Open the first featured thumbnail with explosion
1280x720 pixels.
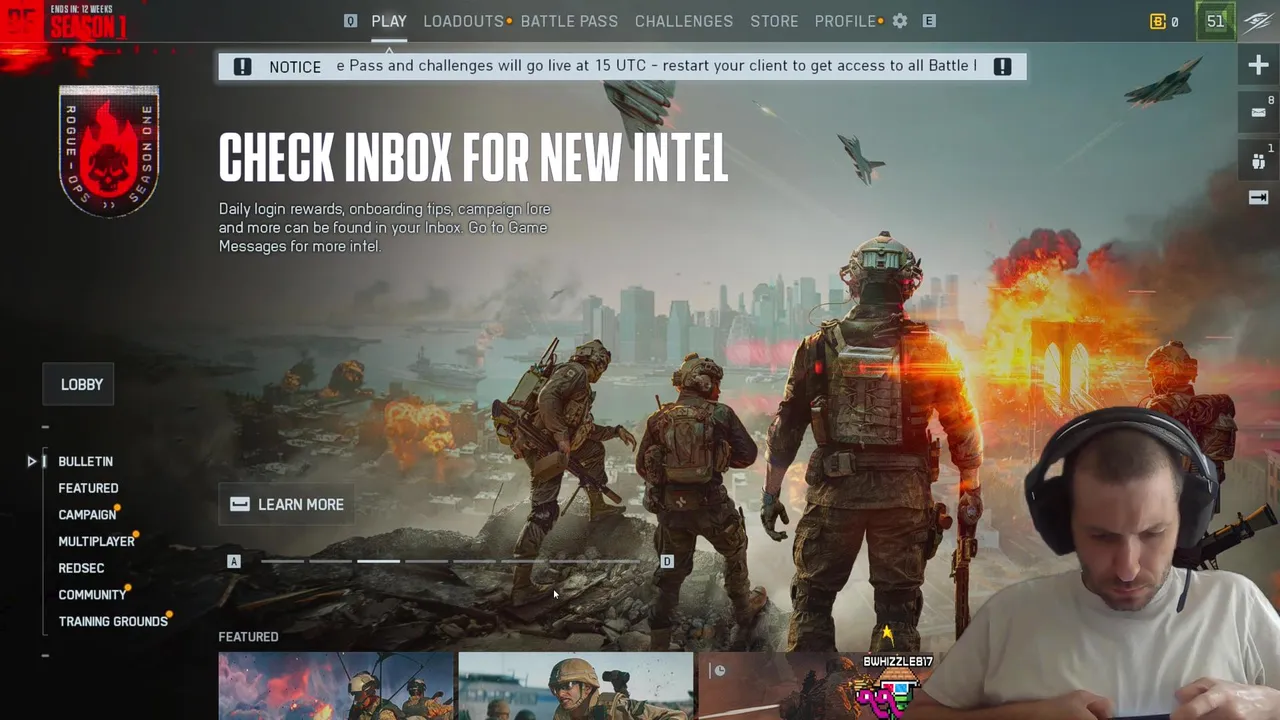(x=336, y=686)
